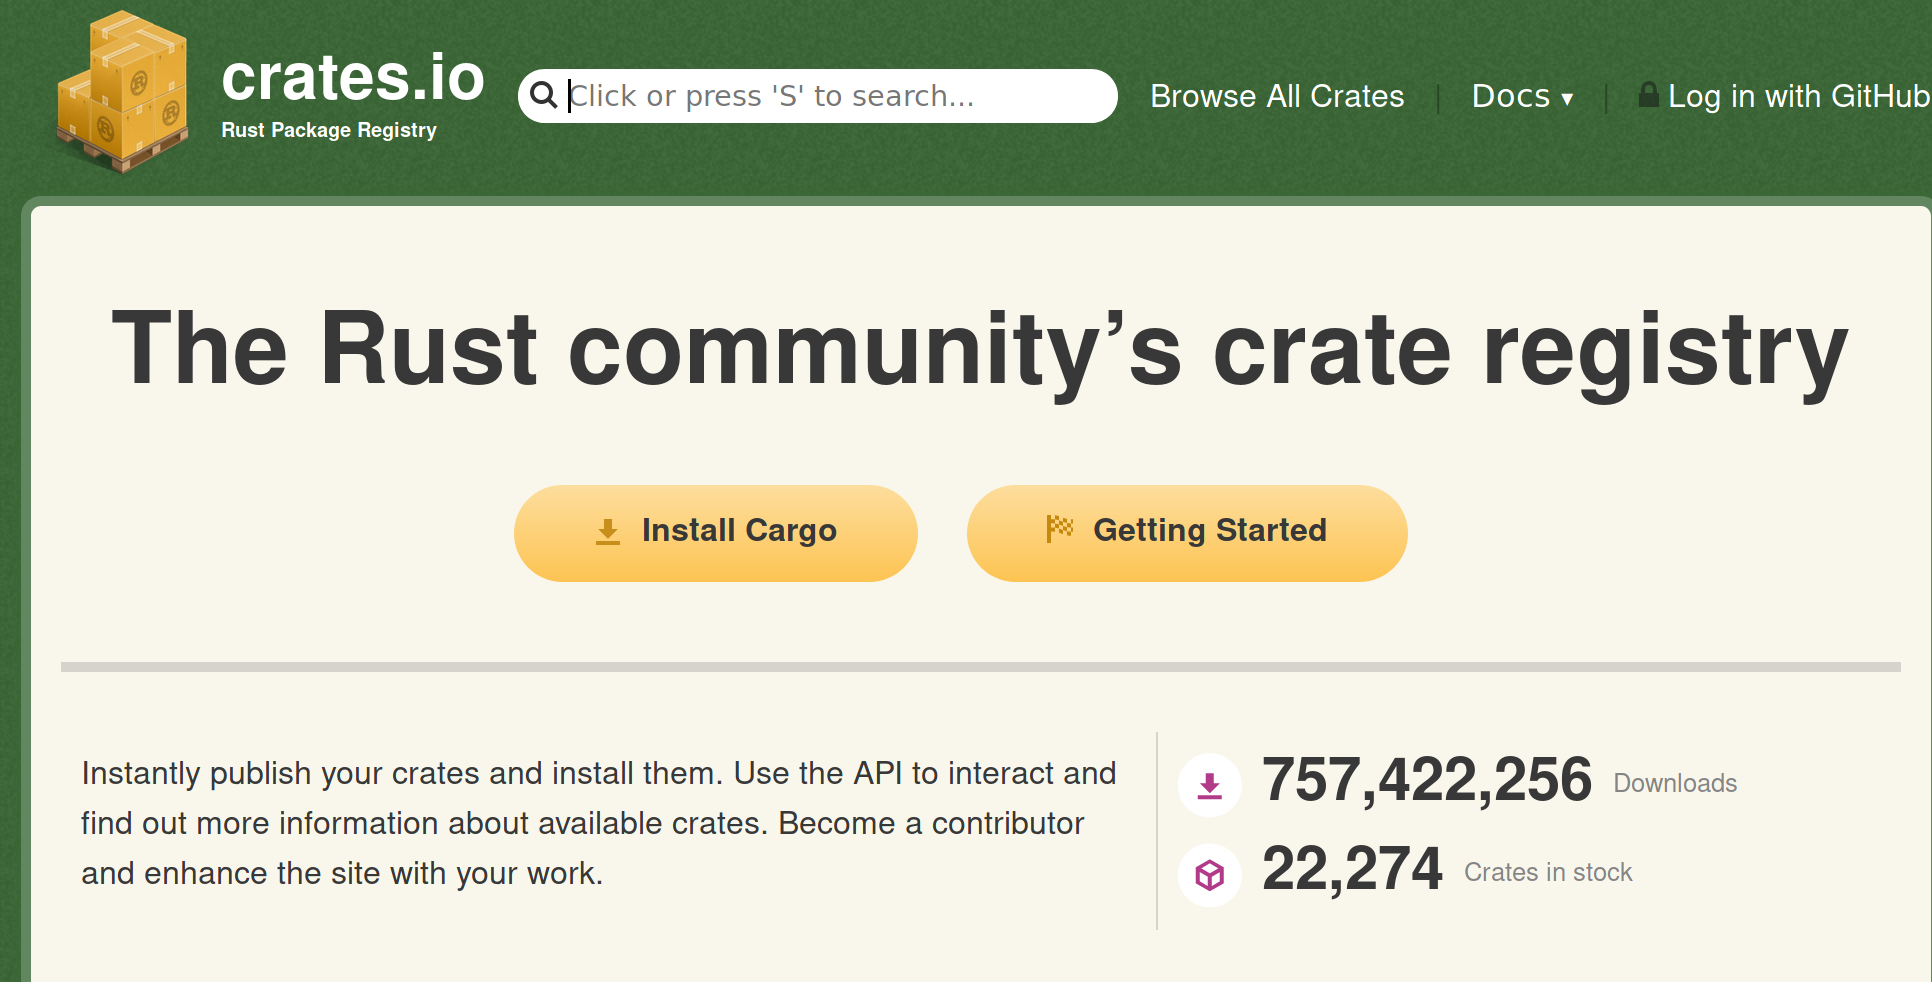The image size is (1932, 982).
Task: Click the crates.io site title
Action: click(x=353, y=77)
